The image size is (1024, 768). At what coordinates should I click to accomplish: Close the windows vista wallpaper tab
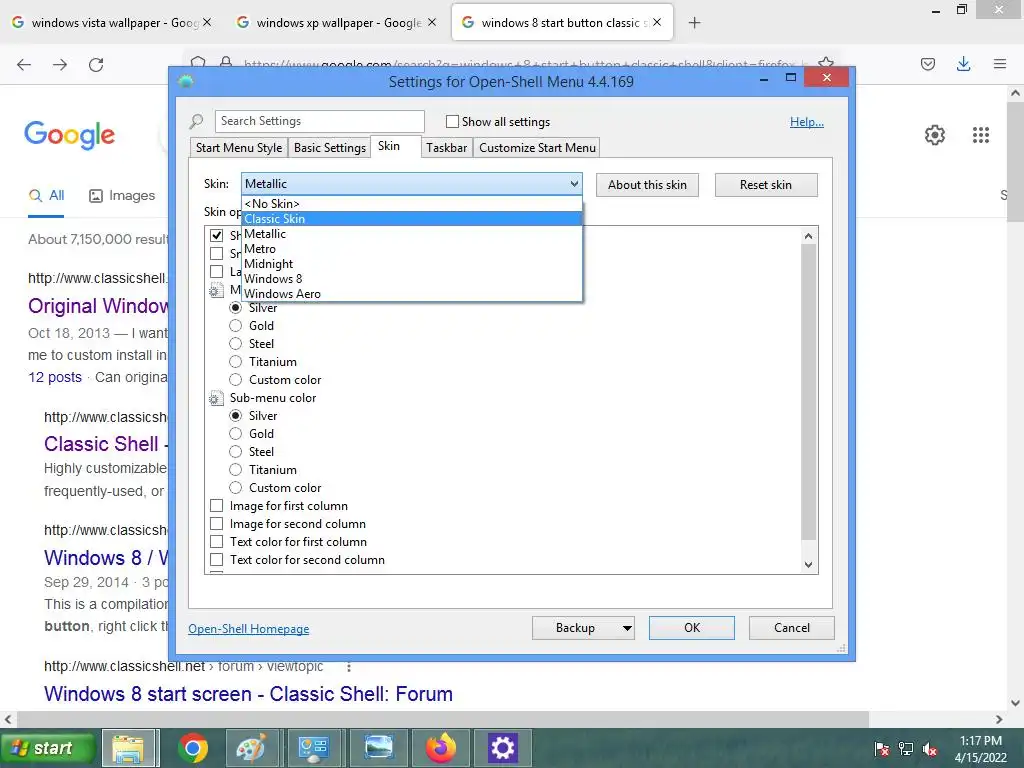pyautogui.click(x=207, y=22)
